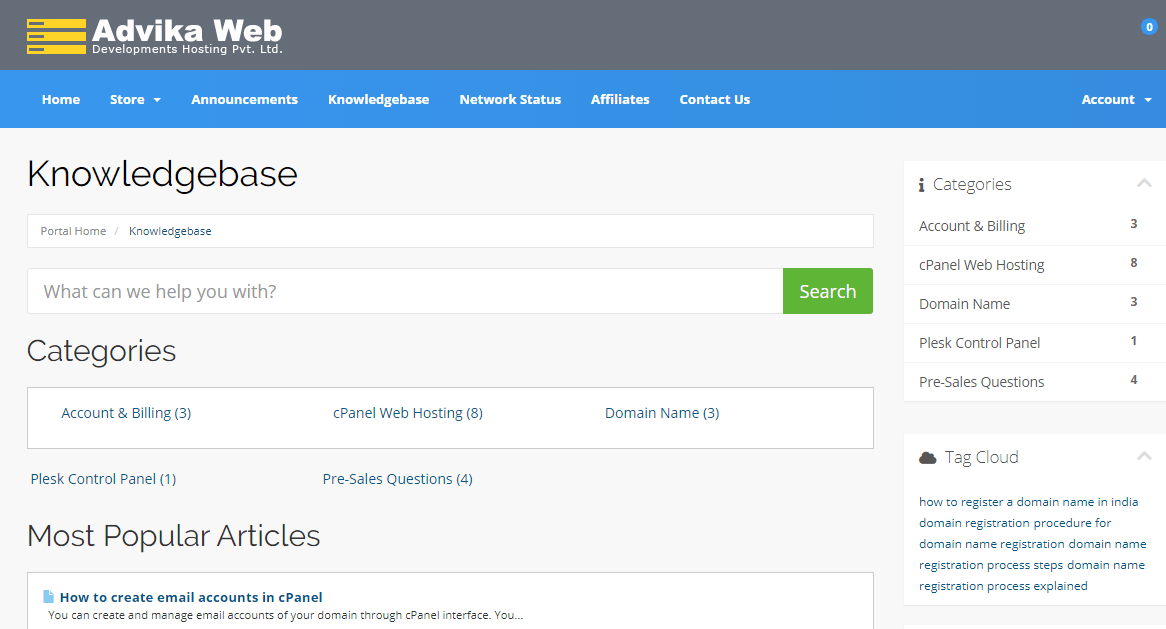Image resolution: width=1166 pixels, height=629 pixels.
Task: Click the green Search button
Action: pyautogui.click(x=828, y=291)
